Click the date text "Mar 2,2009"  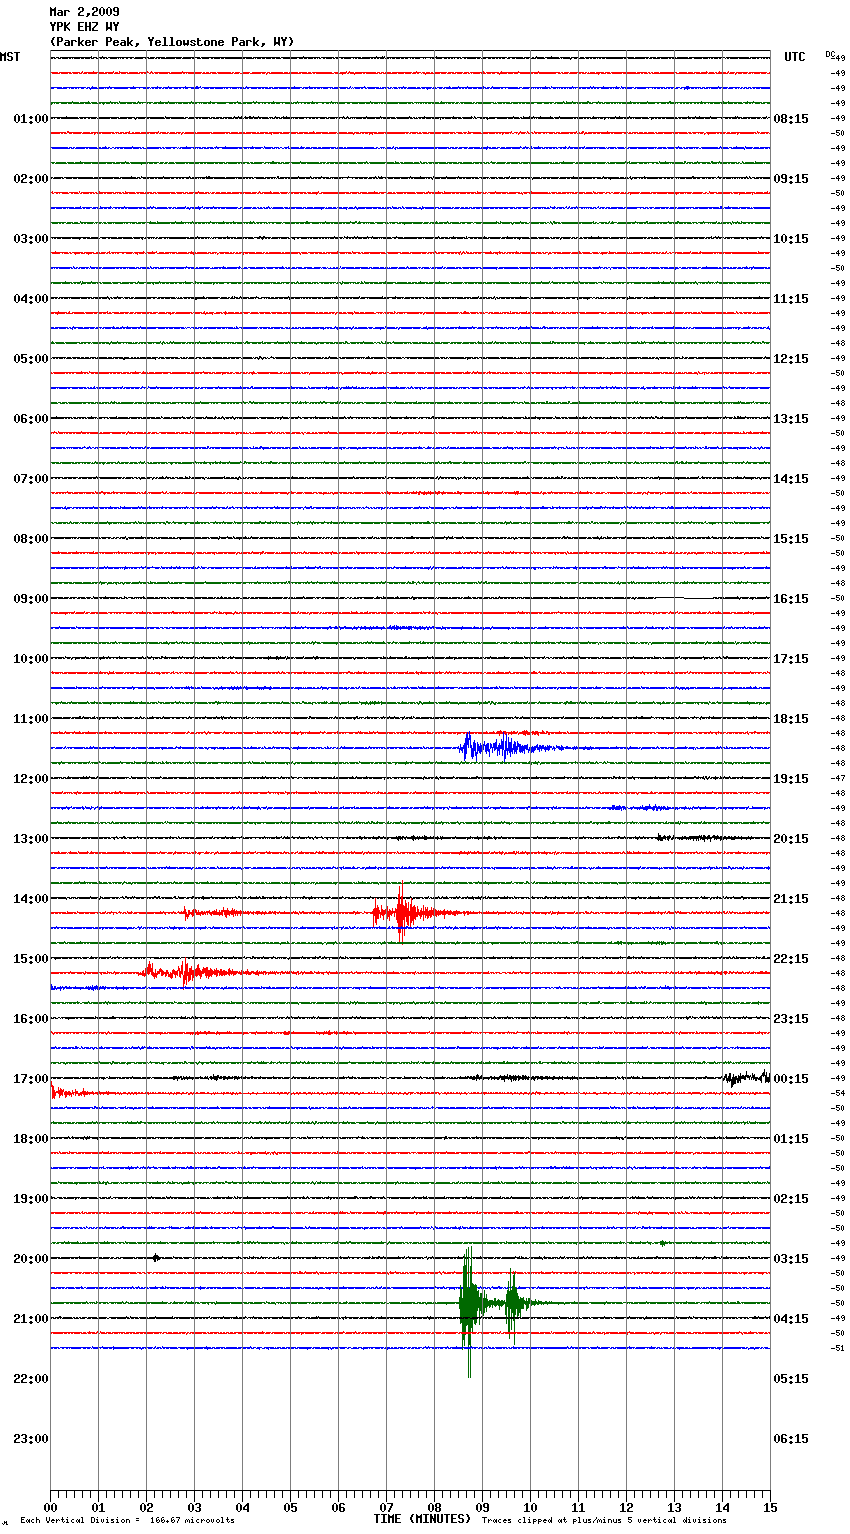pyautogui.click(x=84, y=12)
